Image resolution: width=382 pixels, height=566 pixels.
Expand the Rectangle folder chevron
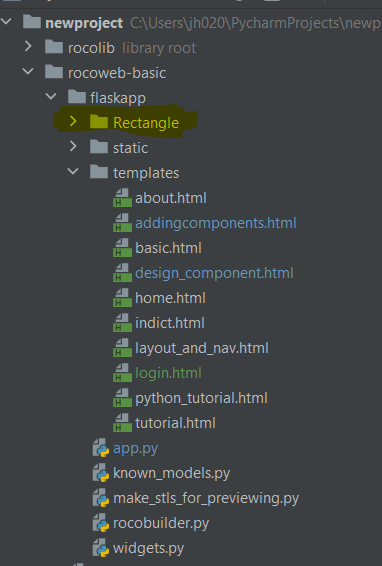click(x=73, y=121)
